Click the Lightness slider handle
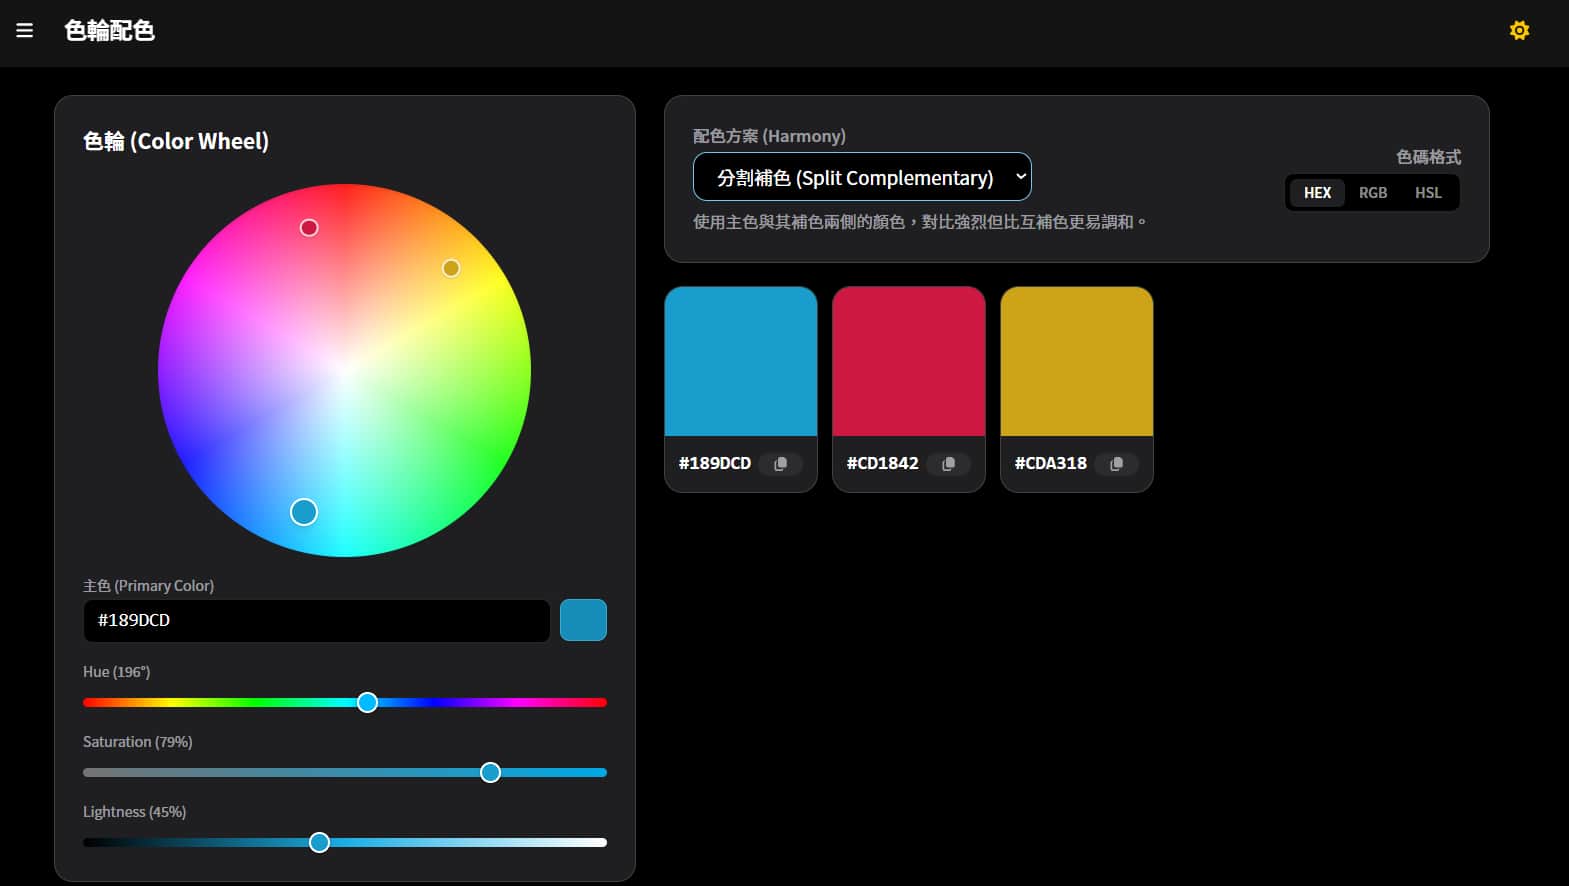This screenshot has height=886, width=1569. click(x=319, y=842)
